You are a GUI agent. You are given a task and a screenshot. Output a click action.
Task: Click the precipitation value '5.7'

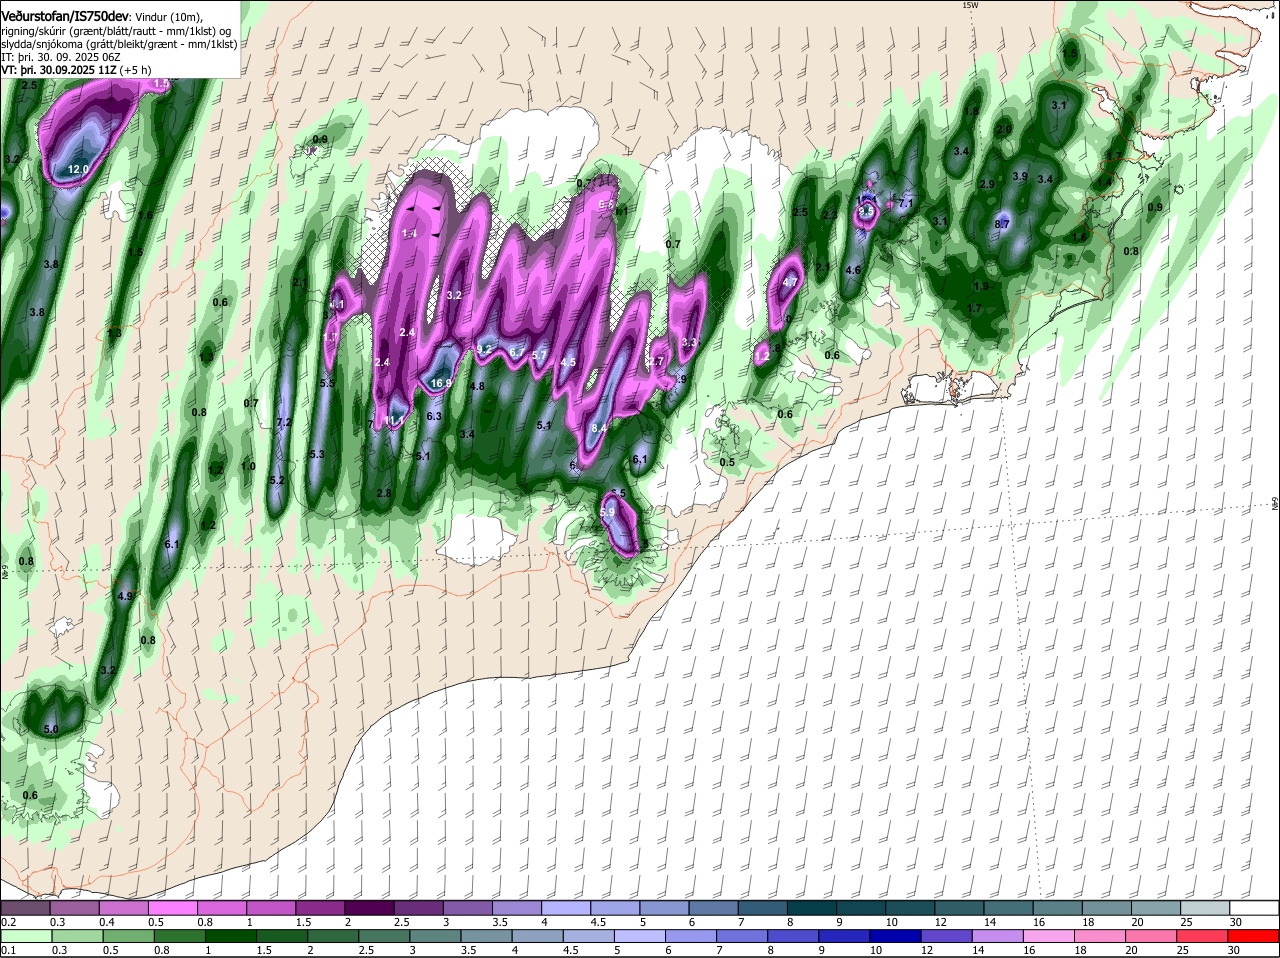540,355
